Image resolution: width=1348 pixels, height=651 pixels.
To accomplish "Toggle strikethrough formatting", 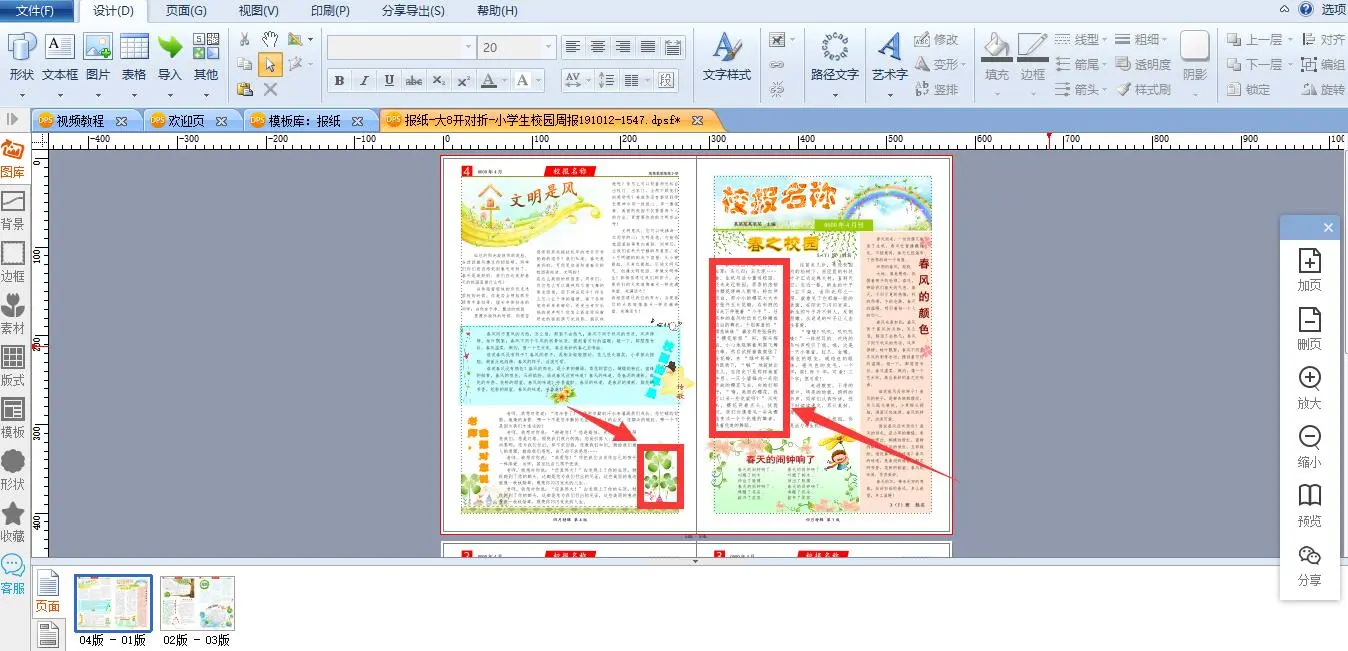I will 414,80.
